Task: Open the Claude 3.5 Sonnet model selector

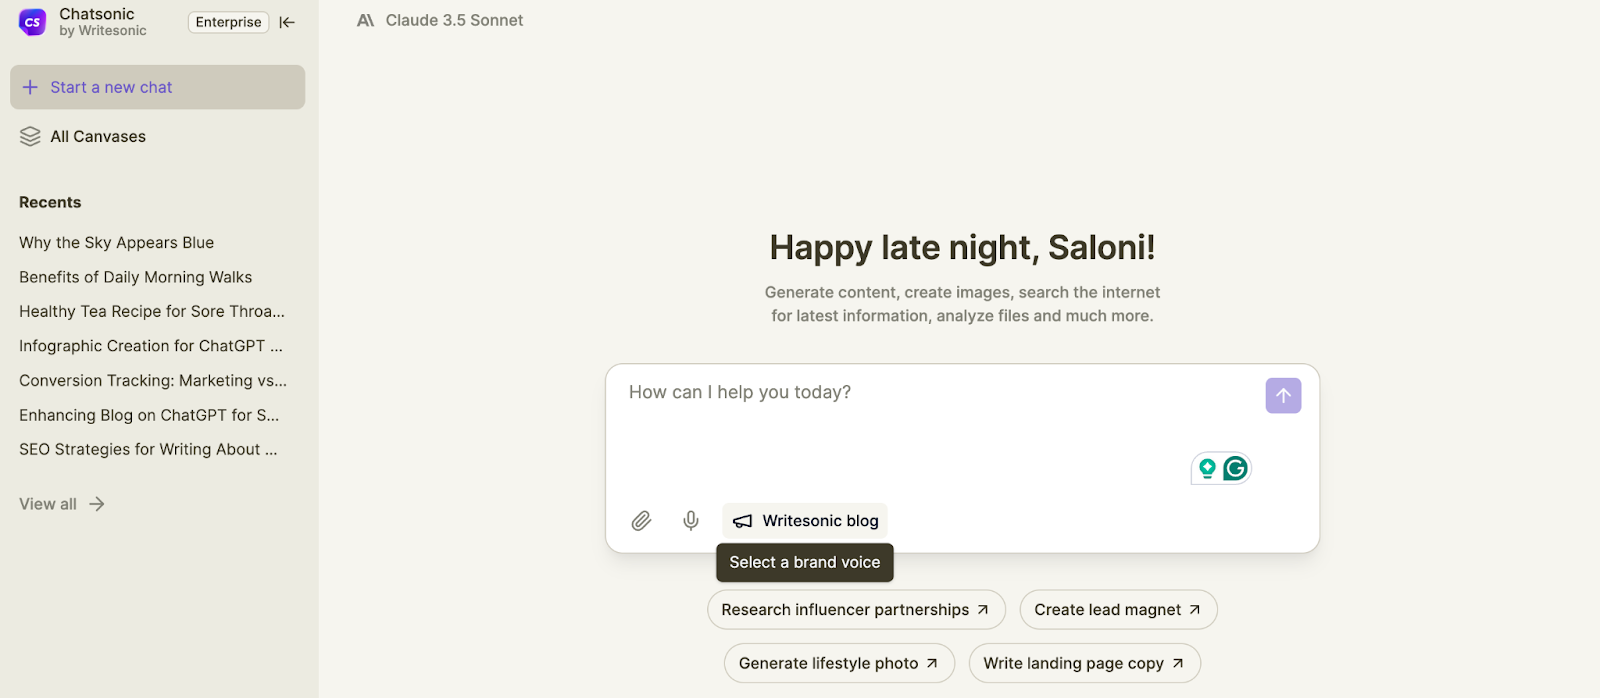Action: pyautogui.click(x=440, y=20)
